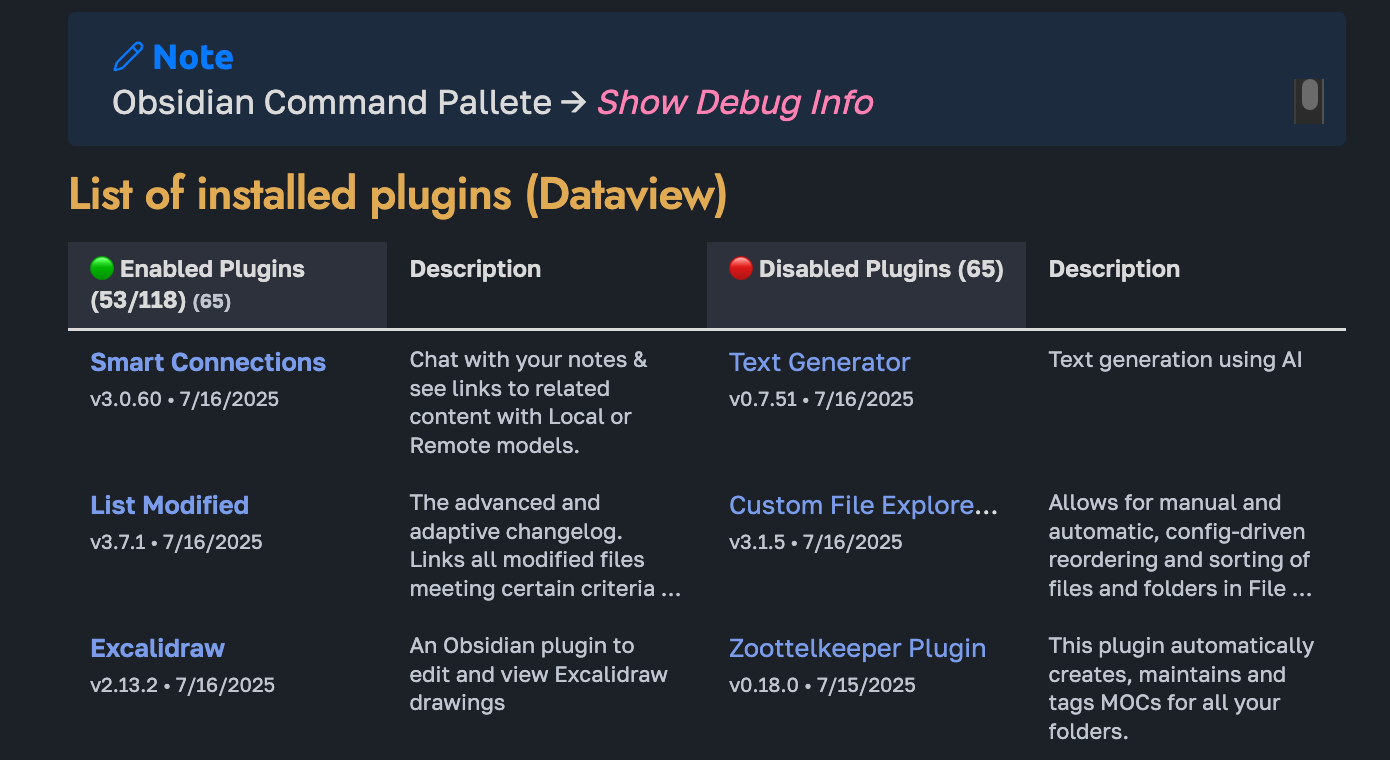Click the Text Generator description text
This screenshot has height=760, width=1390.
pyautogui.click(x=1175, y=360)
